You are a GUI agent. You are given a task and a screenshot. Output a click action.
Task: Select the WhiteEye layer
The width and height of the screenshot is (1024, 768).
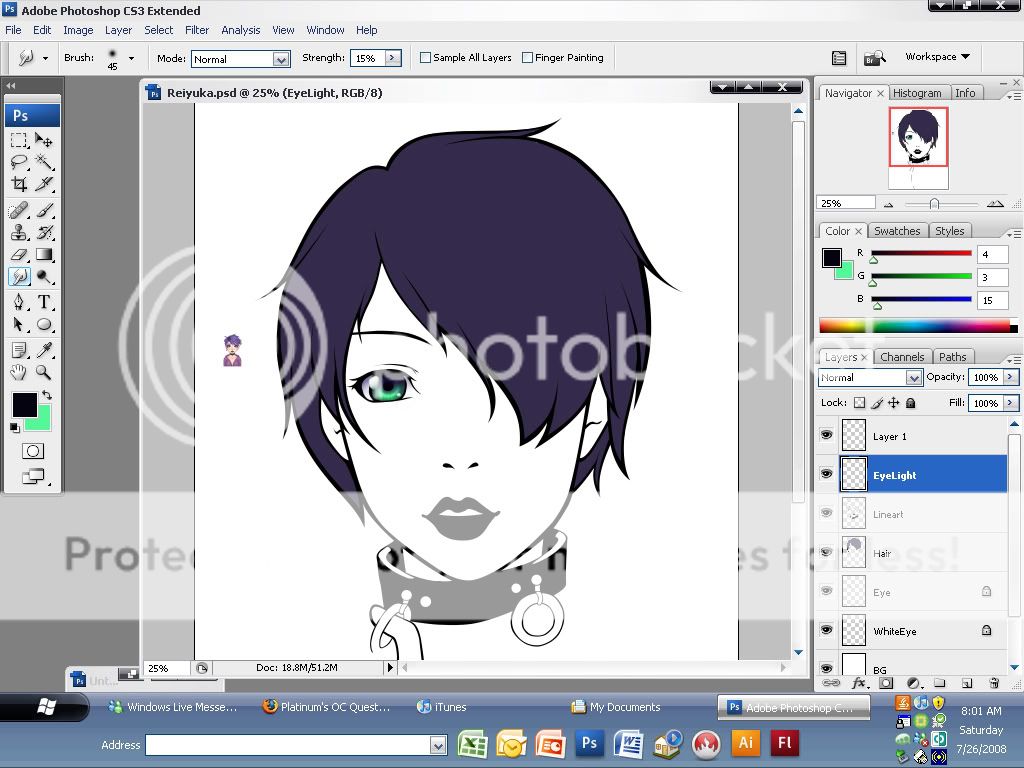894,631
